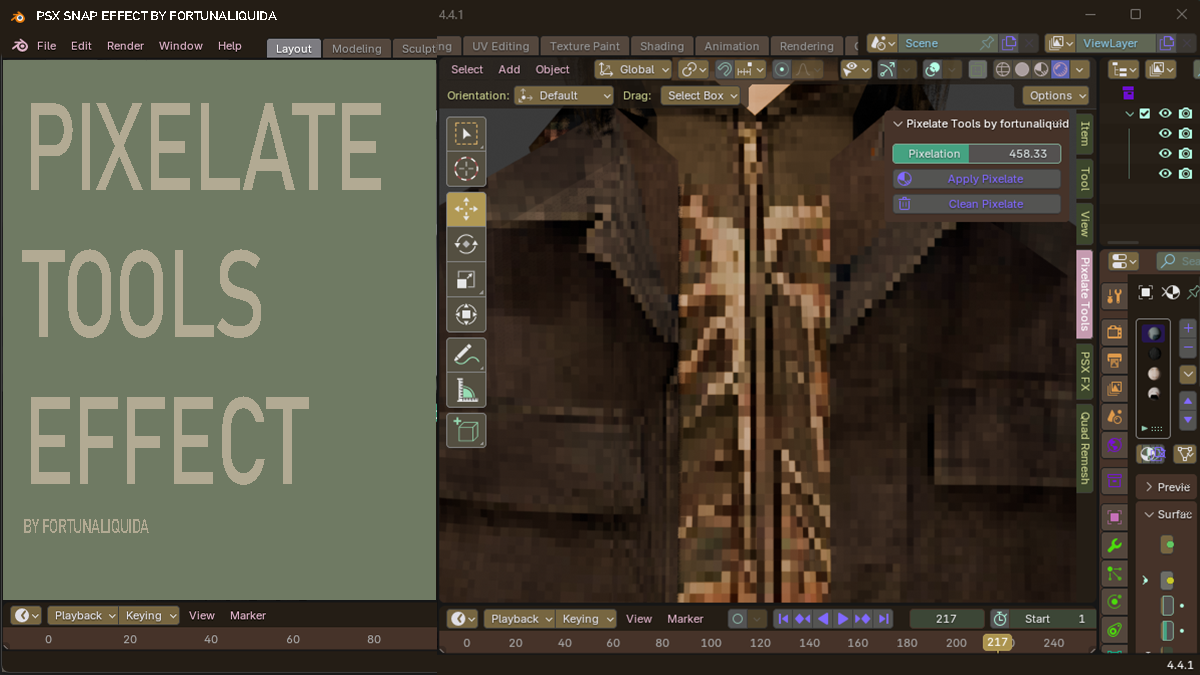
Task: Collapse Pixelate Tools panel header
Action: (x=981, y=124)
